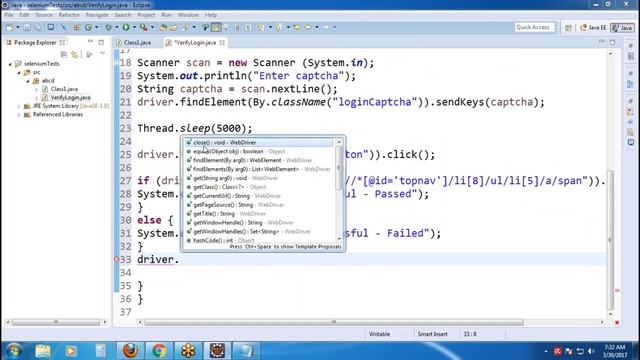Open the Navigate menu
640x360 pixels.
click(97, 15)
